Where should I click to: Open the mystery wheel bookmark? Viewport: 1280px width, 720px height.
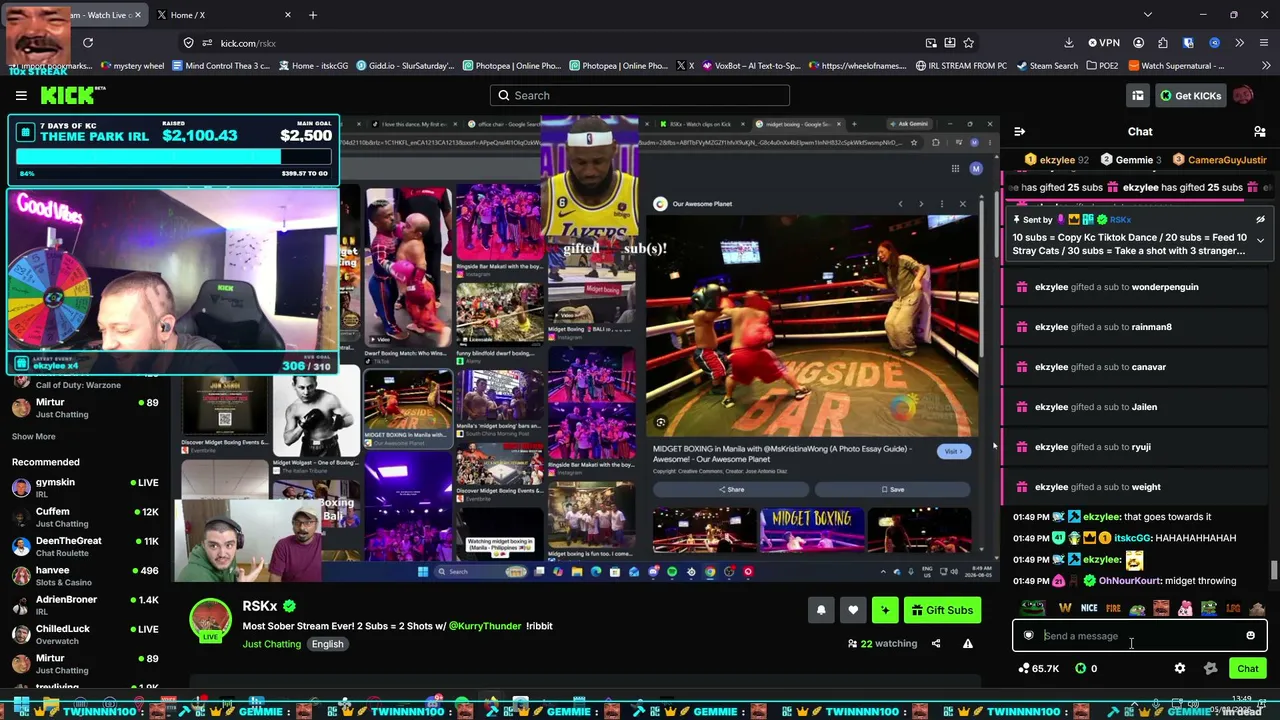[x=133, y=66]
